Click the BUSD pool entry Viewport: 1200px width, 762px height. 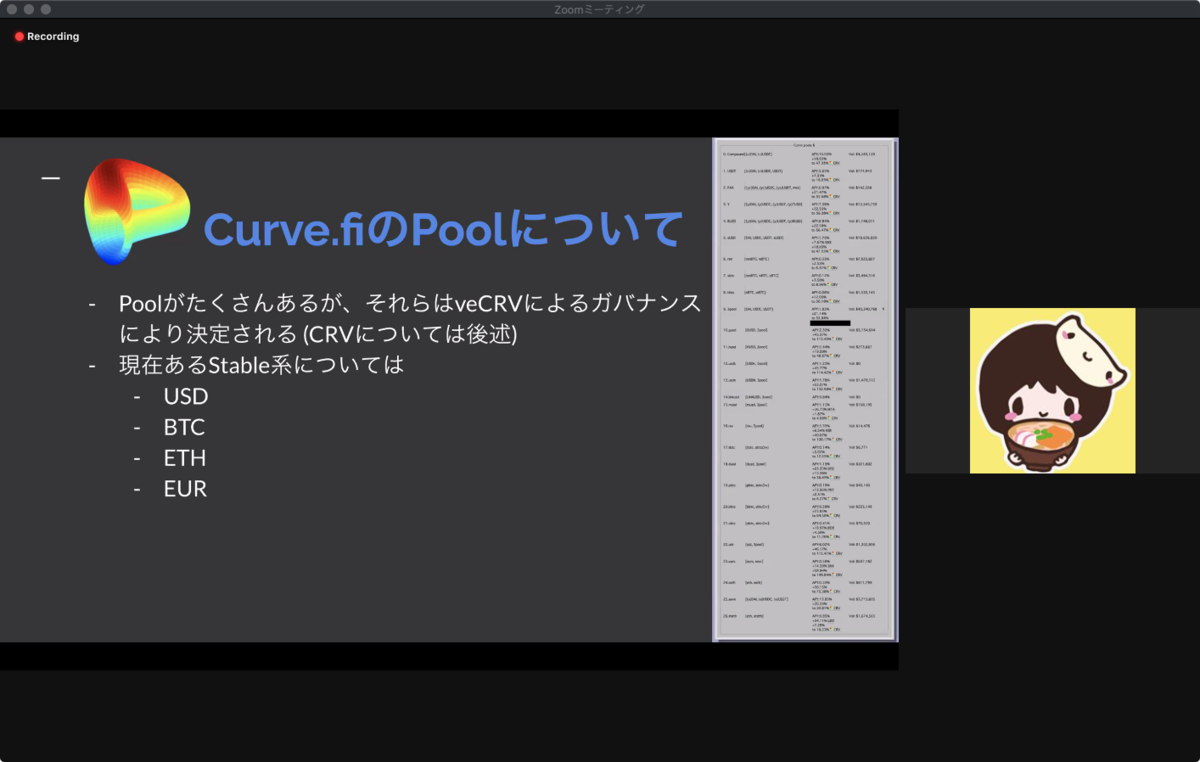tap(727, 221)
